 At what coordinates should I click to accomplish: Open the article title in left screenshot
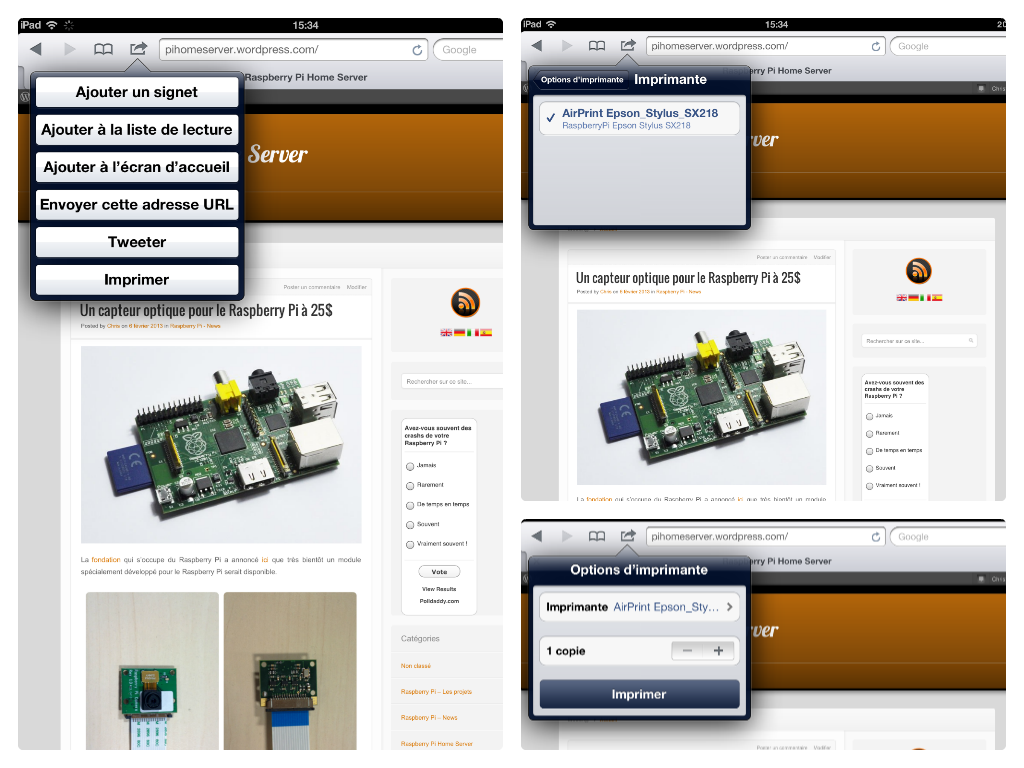coord(206,310)
